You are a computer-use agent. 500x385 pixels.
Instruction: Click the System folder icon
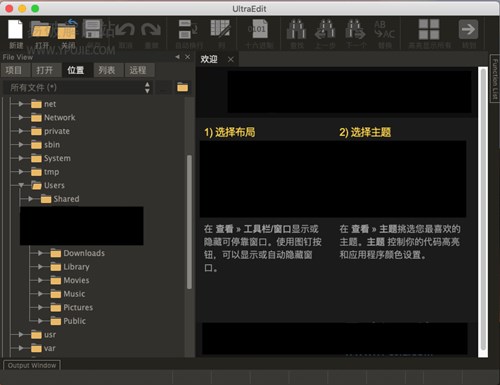(36, 158)
